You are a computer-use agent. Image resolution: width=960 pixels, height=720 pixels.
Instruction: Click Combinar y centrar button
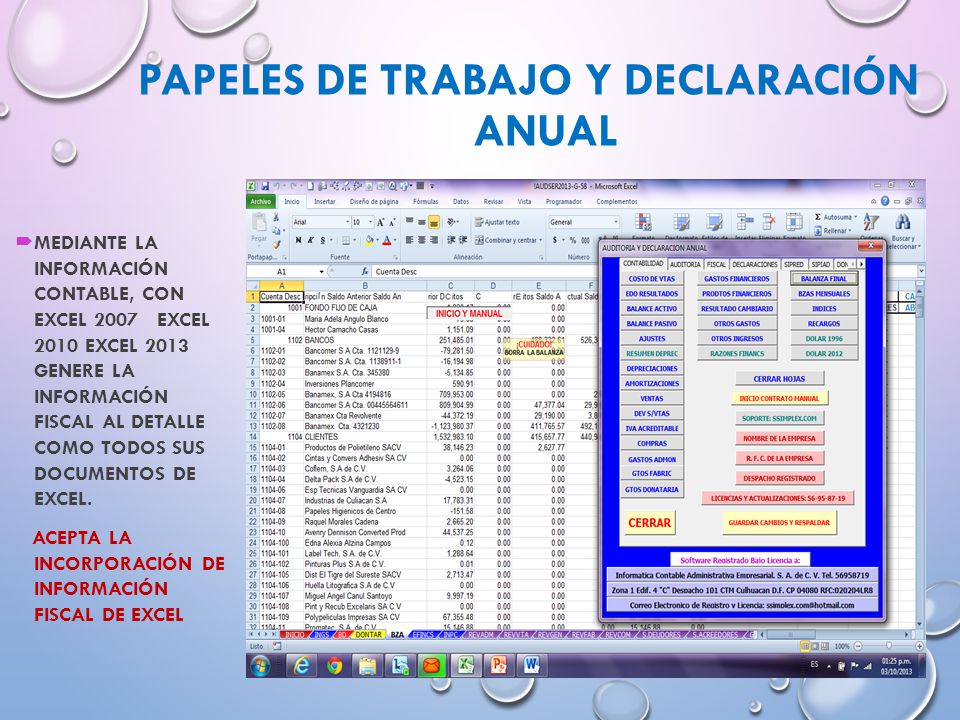pos(508,241)
